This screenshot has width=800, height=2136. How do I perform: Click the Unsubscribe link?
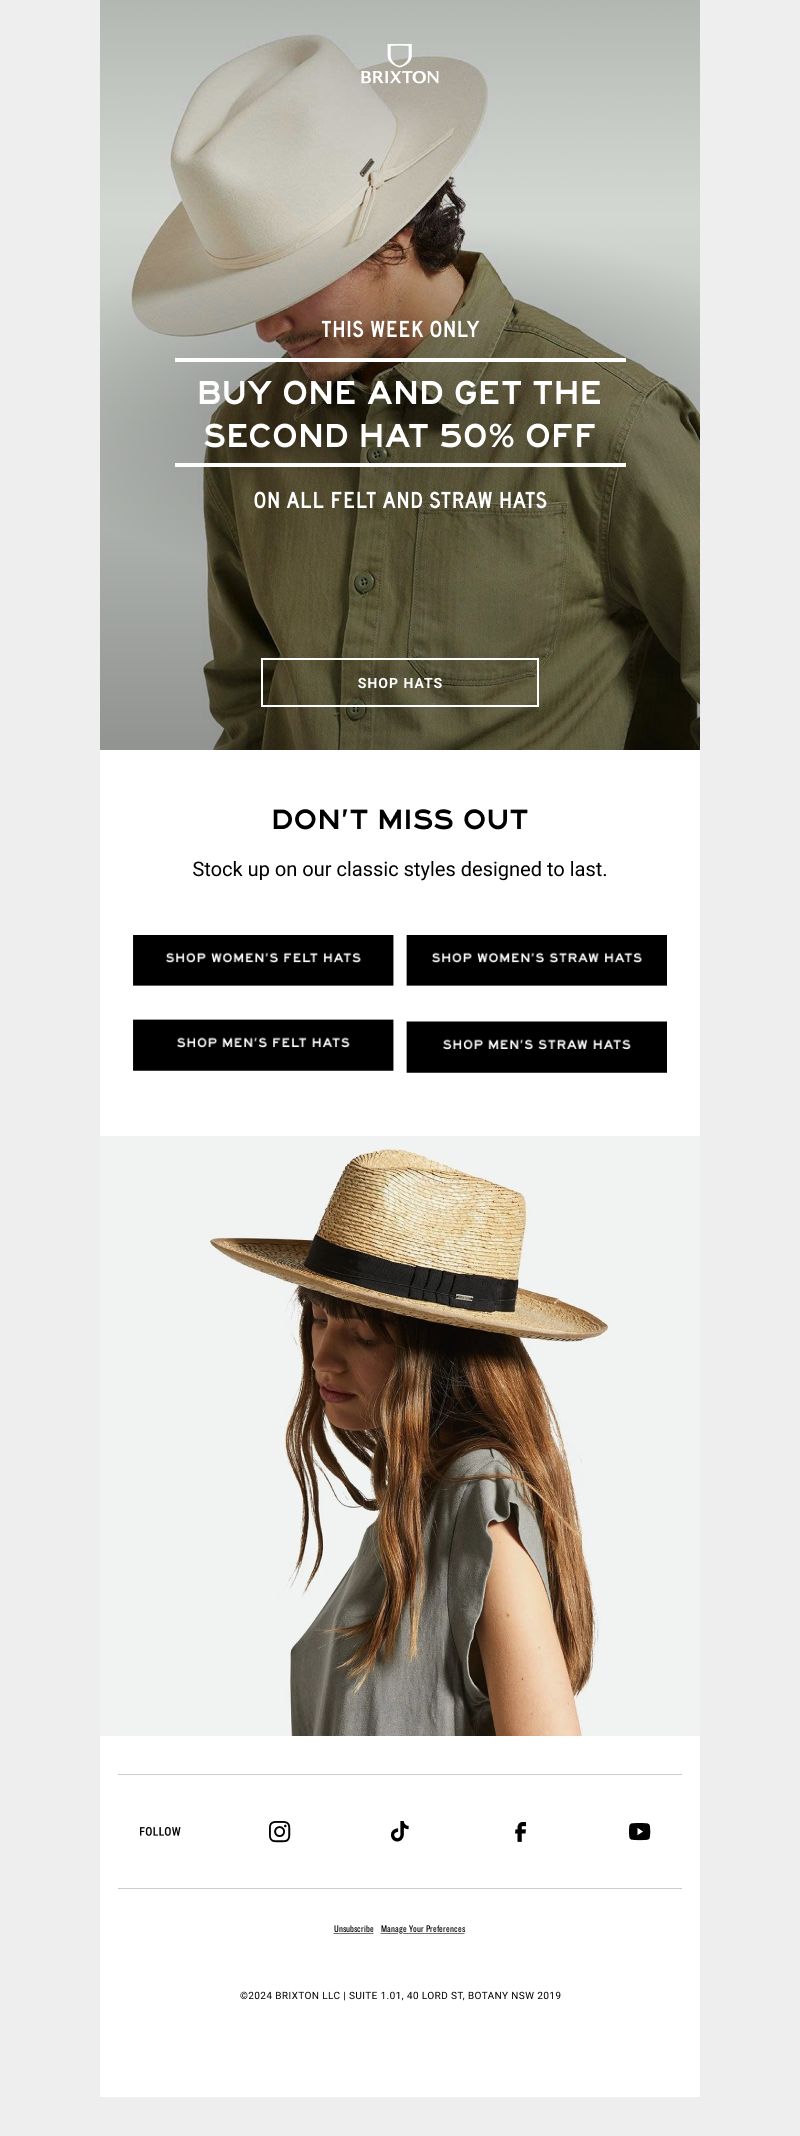[x=354, y=1928]
